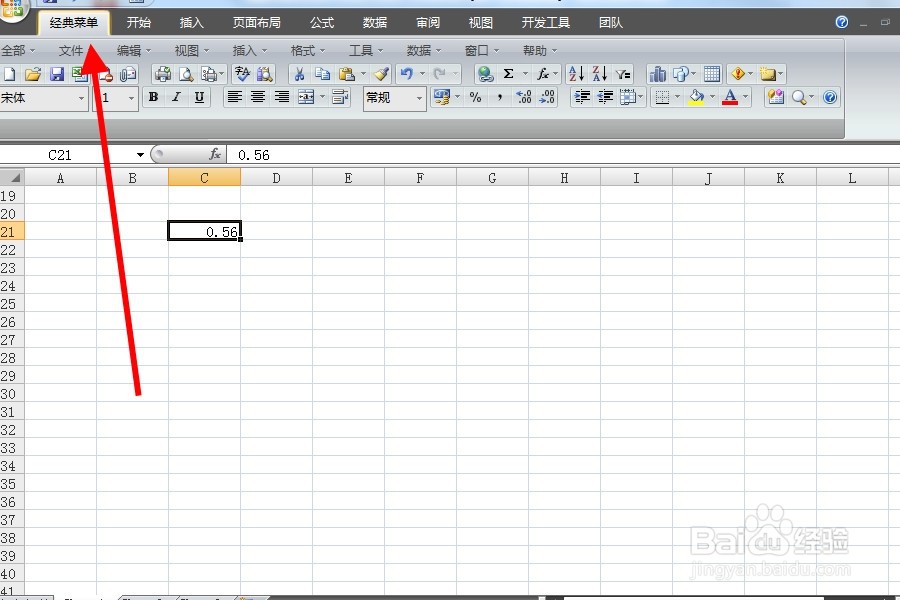Expand the Name Box dropdown arrow
This screenshot has width=900, height=600.
point(140,155)
